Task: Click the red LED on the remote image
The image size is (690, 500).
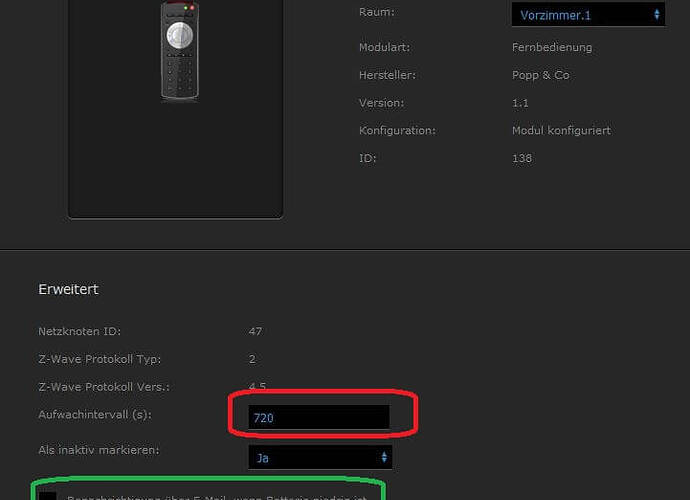Action: point(192,7)
